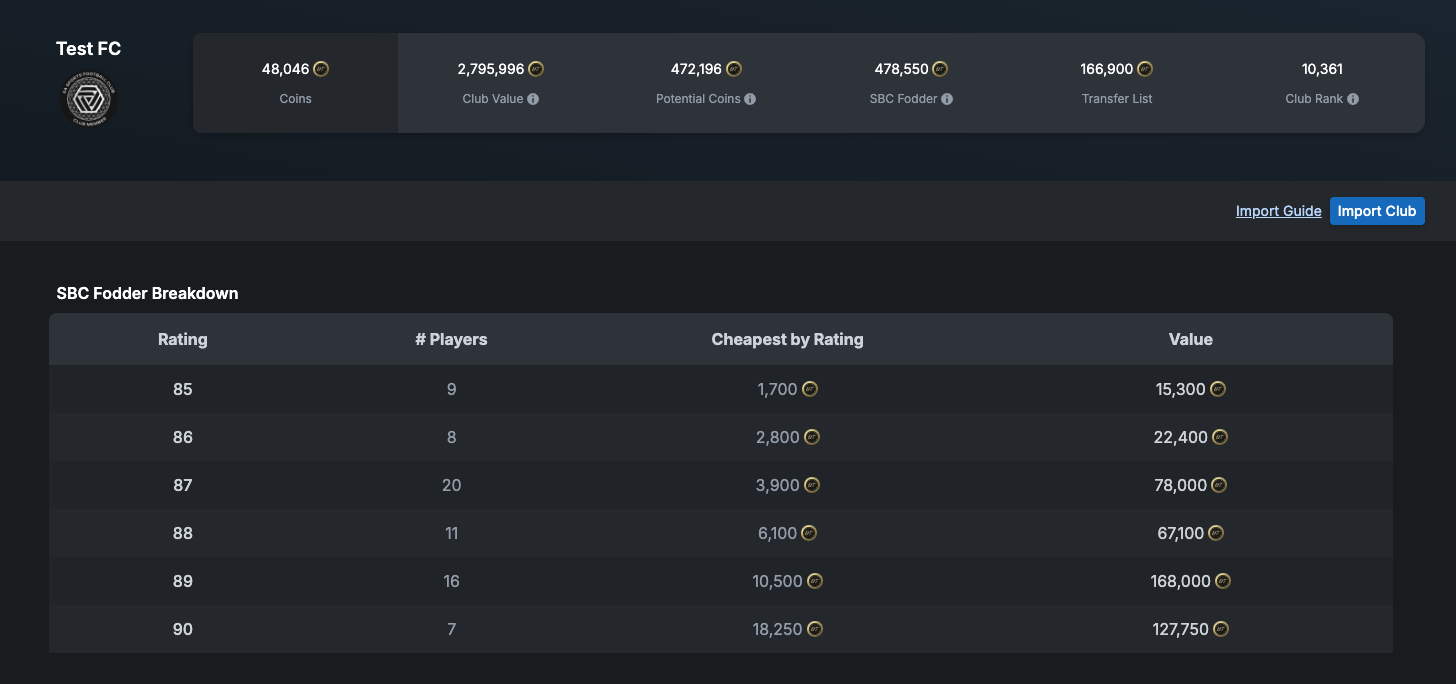Viewport: 1456px width, 684px height.
Task: Click the coin icon beside 127,750
Action: click(x=1218, y=628)
